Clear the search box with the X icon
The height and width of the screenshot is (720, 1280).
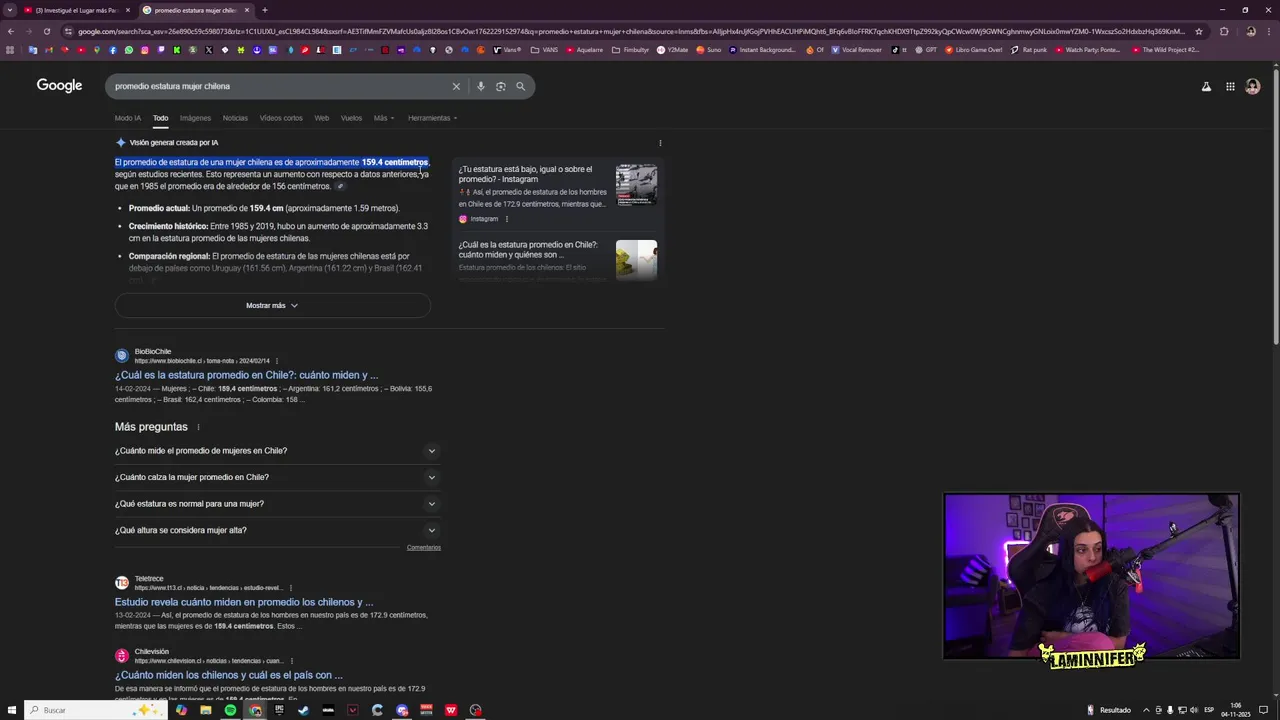pyautogui.click(x=456, y=86)
